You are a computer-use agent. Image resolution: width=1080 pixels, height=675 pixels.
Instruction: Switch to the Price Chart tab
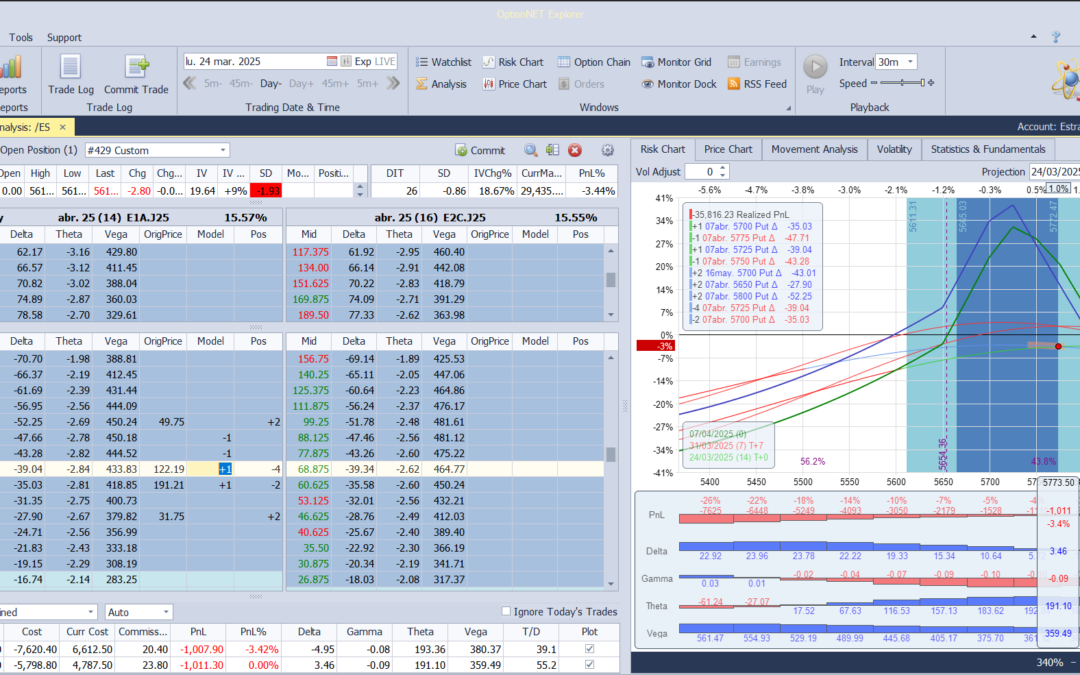[x=728, y=149]
